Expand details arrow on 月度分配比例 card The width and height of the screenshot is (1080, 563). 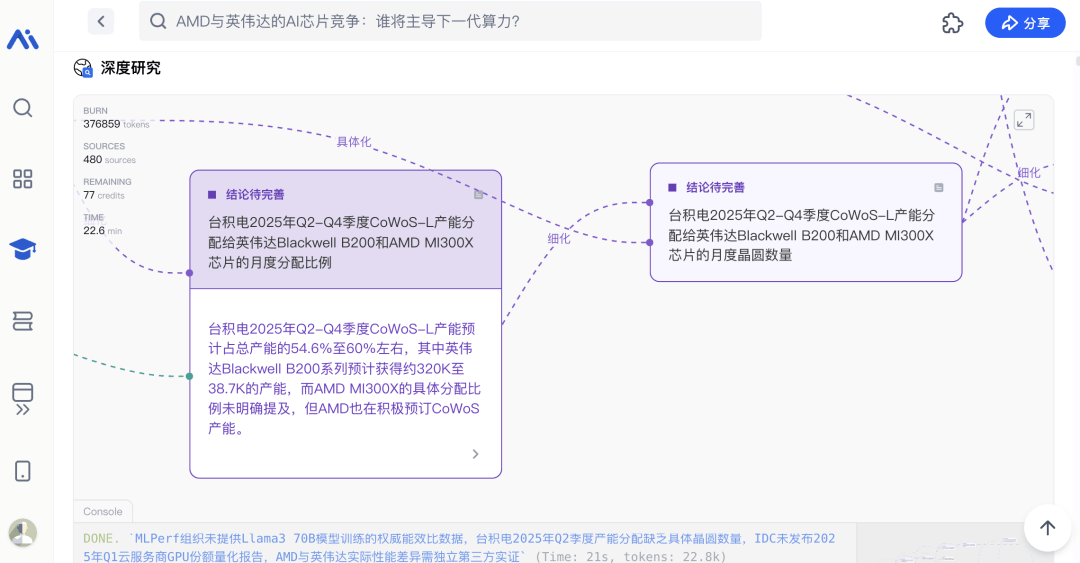tap(475, 454)
